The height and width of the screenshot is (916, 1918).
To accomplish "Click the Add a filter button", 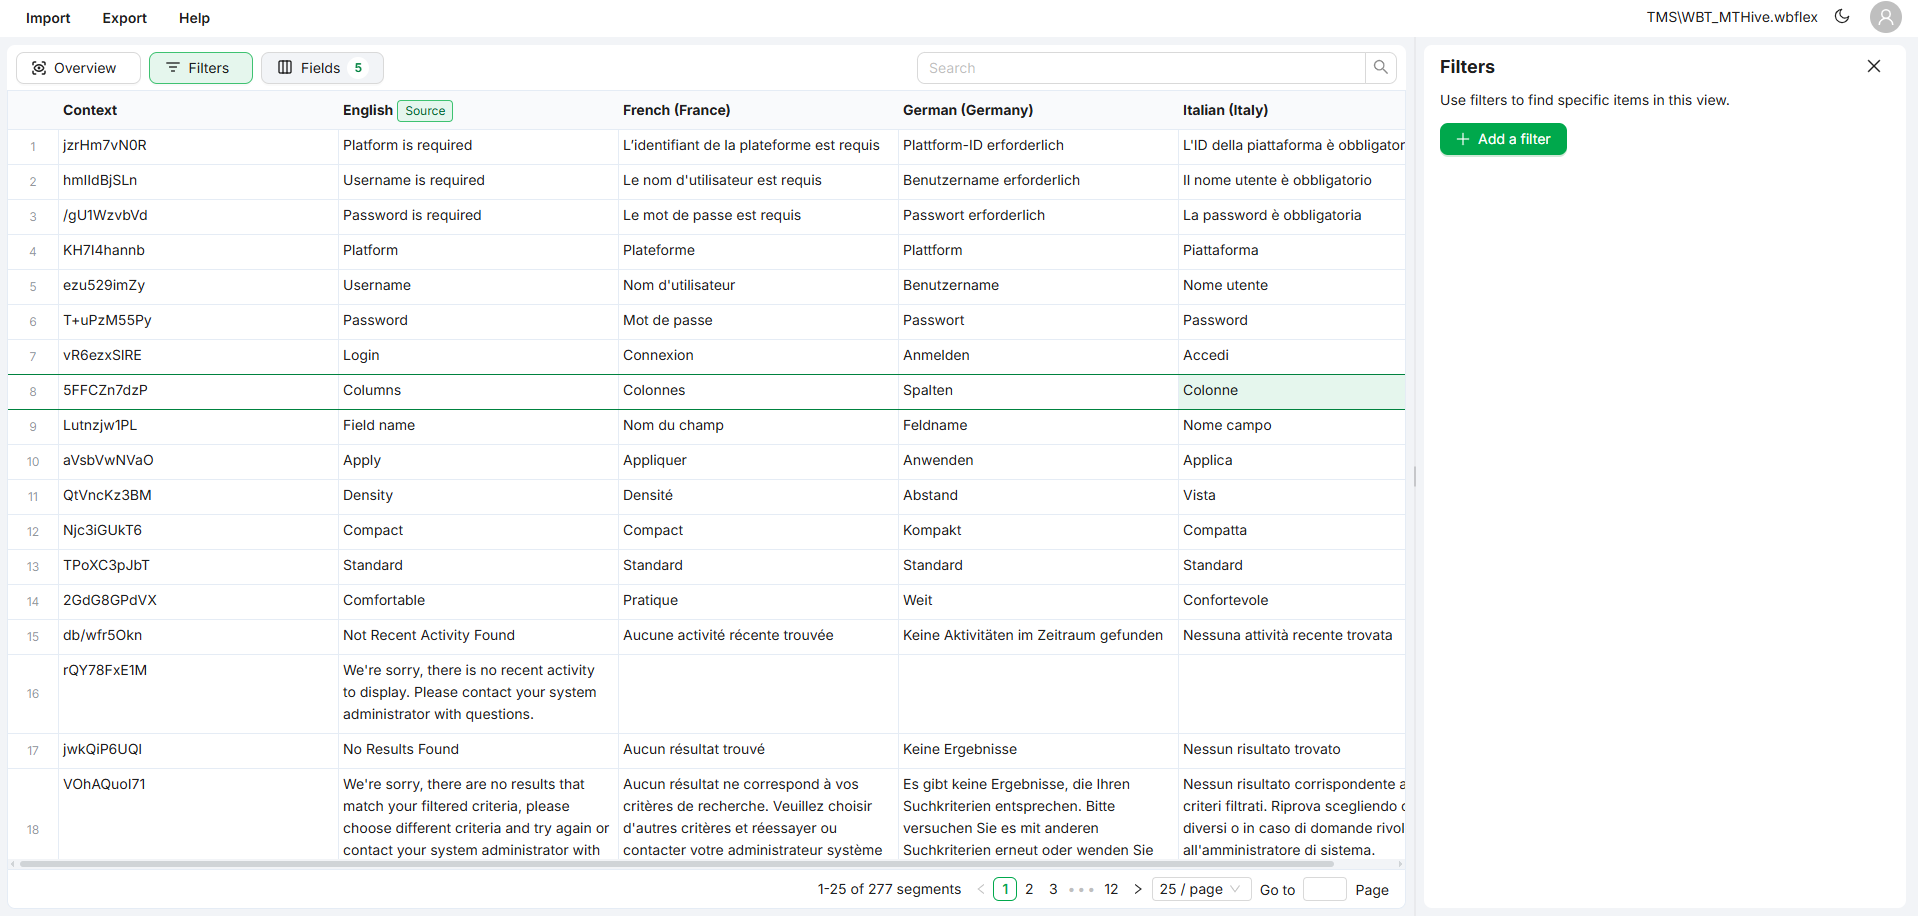I will [1502, 139].
